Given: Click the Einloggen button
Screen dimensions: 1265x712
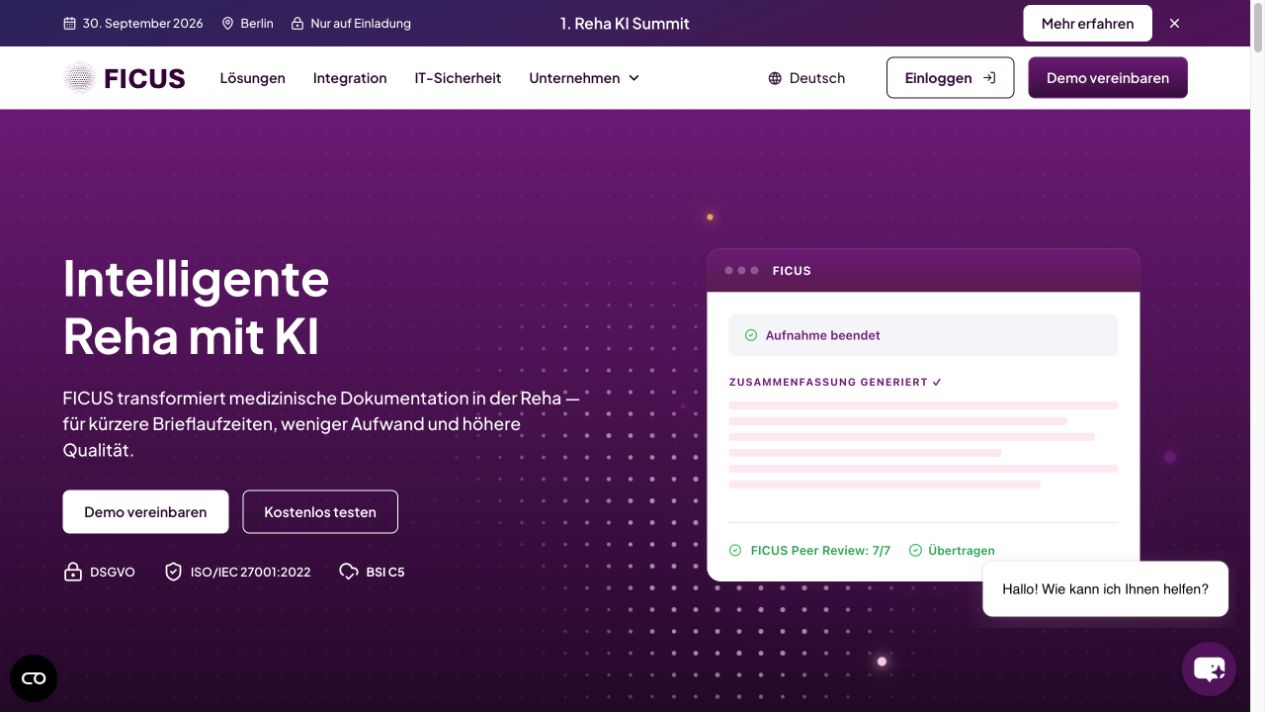Looking at the screenshot, I should 950,78.
